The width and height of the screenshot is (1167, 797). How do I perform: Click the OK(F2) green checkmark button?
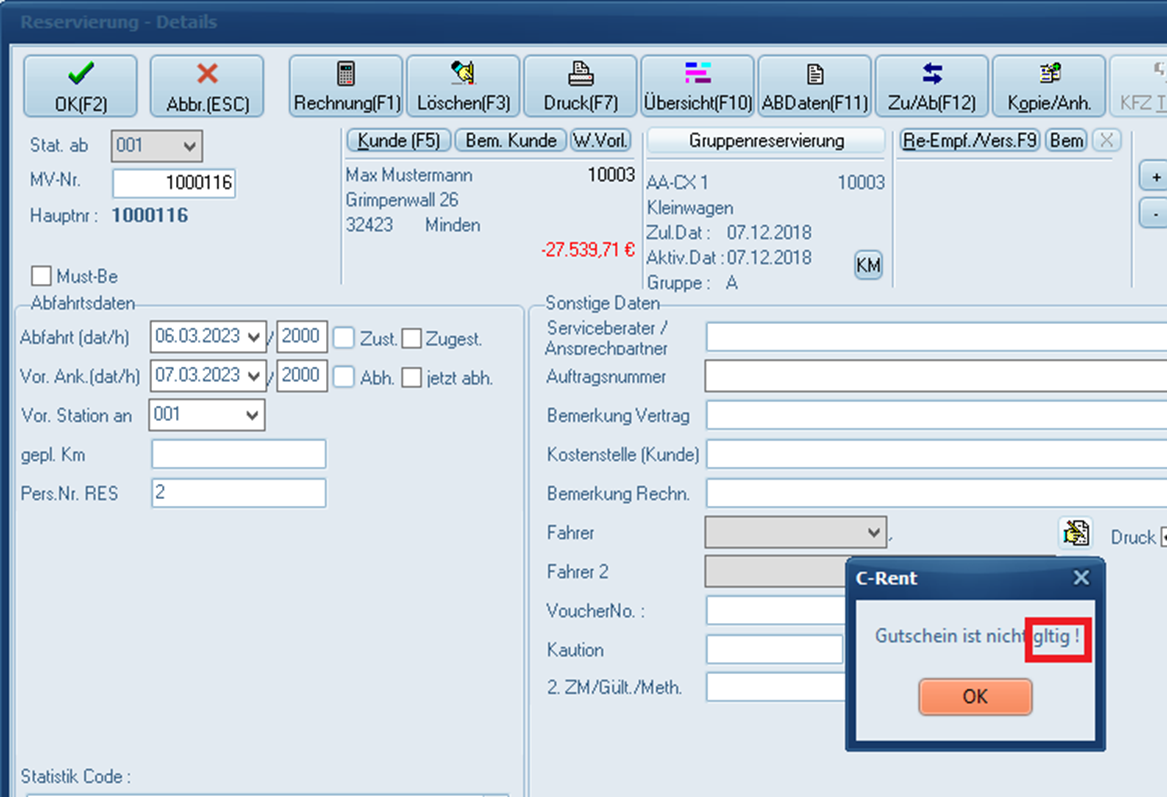pos(80,87)
